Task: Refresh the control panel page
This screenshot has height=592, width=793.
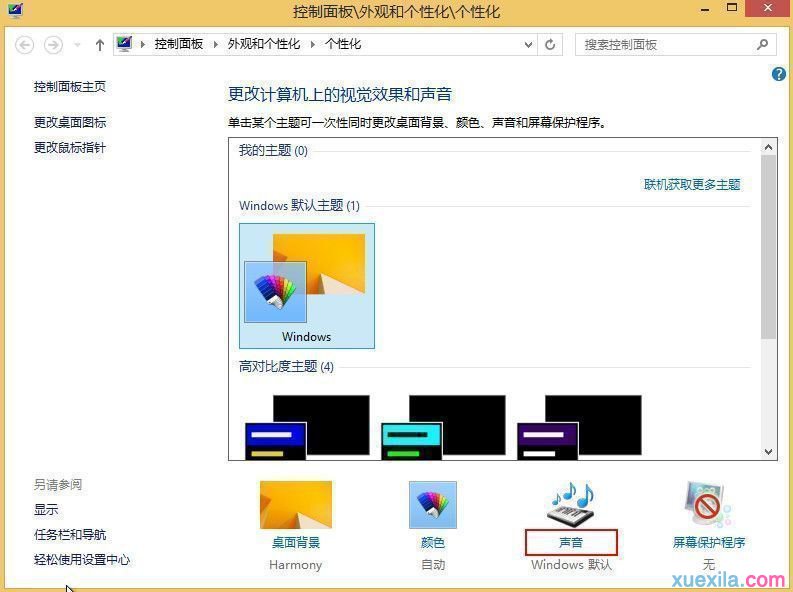Action: click(x=550, y=44)
